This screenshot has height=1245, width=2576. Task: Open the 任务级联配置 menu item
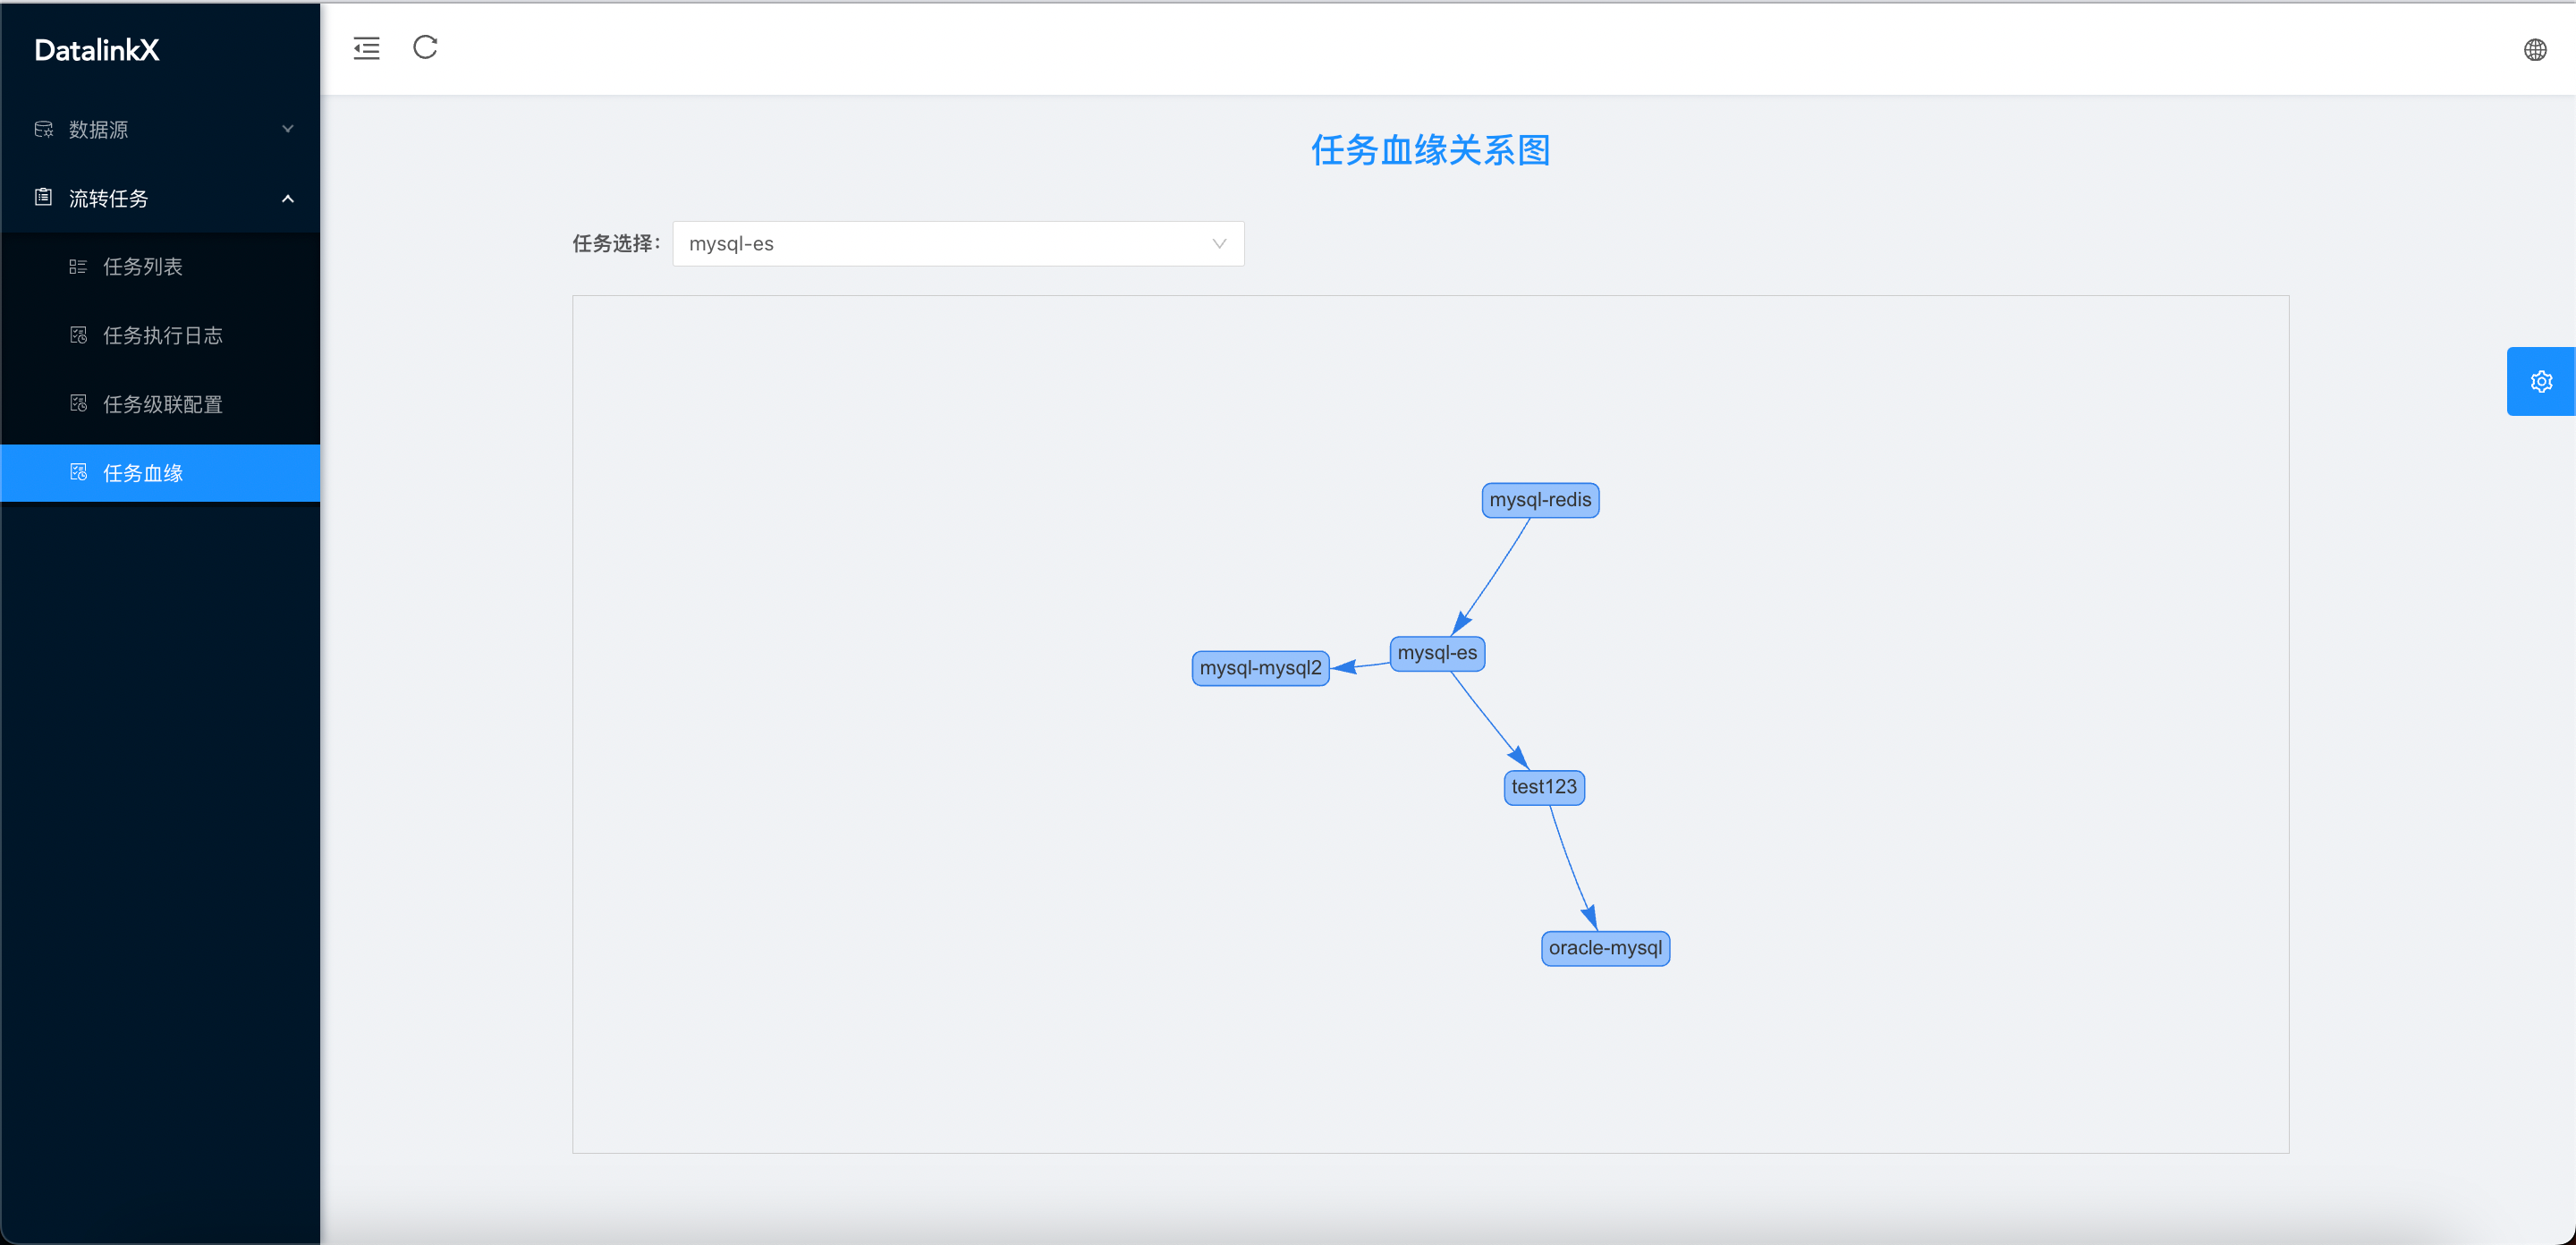coord(162,404)
